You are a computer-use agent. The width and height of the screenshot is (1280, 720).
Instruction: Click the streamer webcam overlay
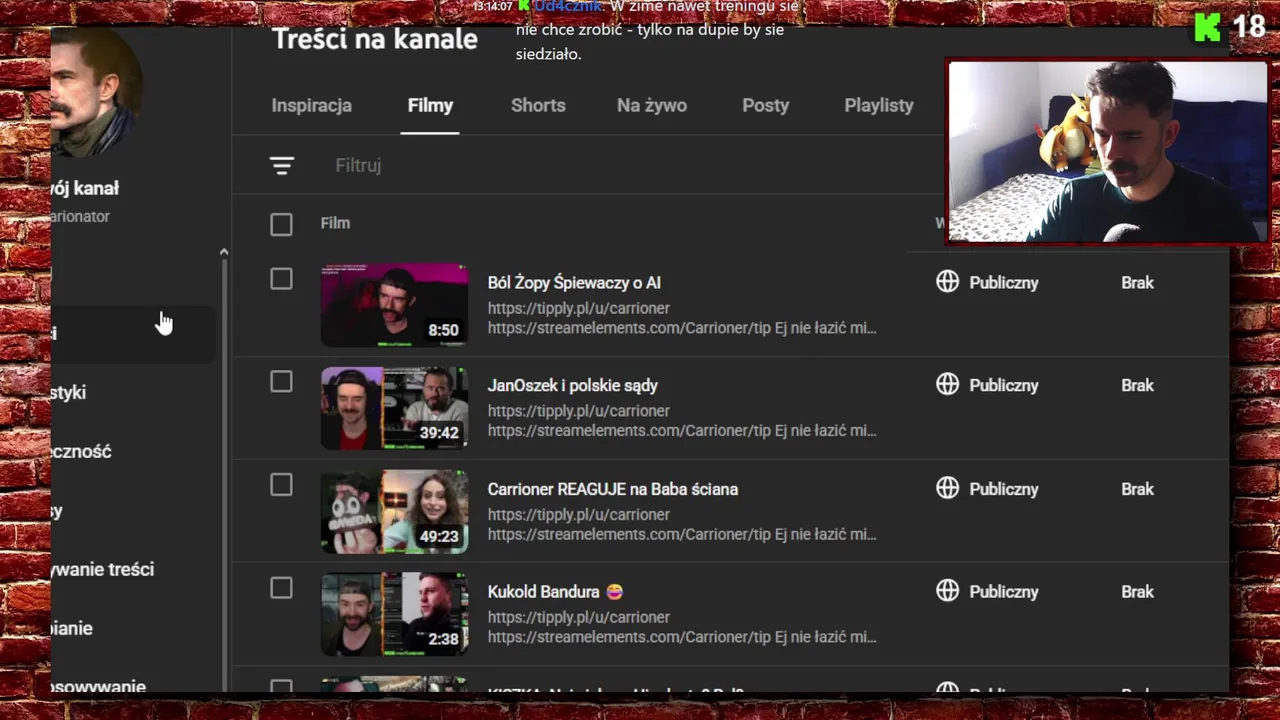[x=1107, y=151]
